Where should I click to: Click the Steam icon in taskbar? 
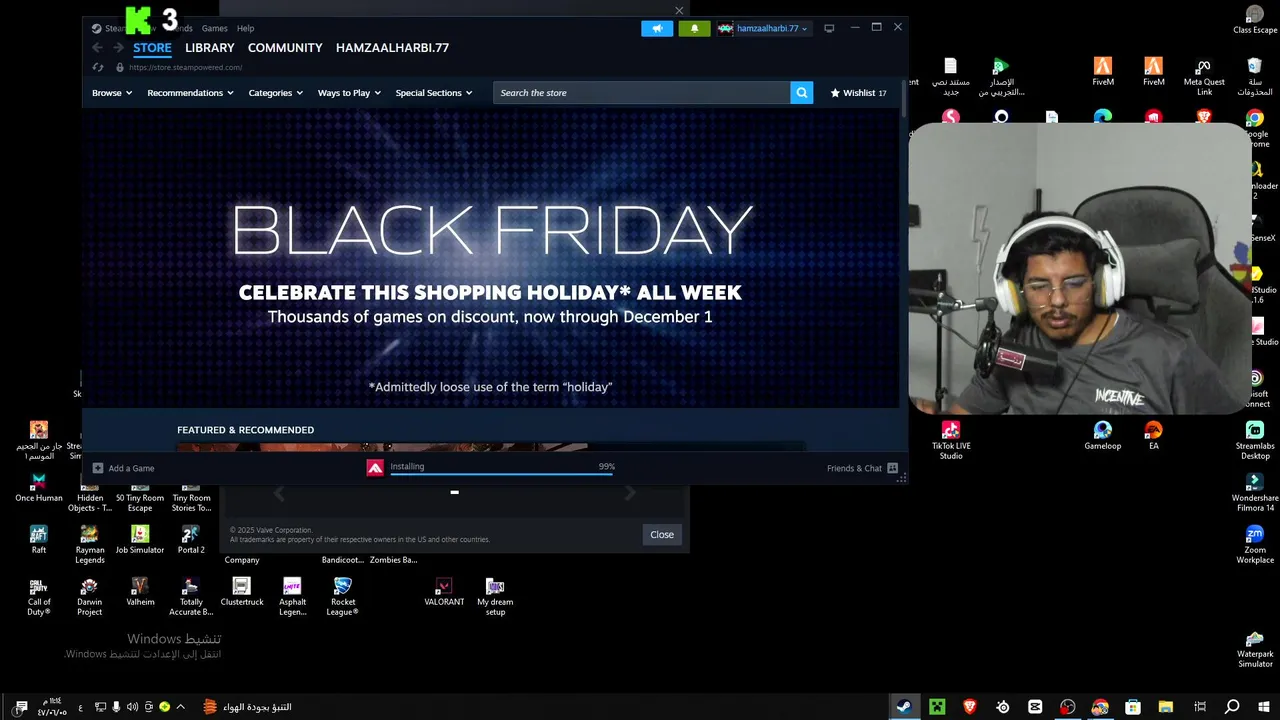903,707
